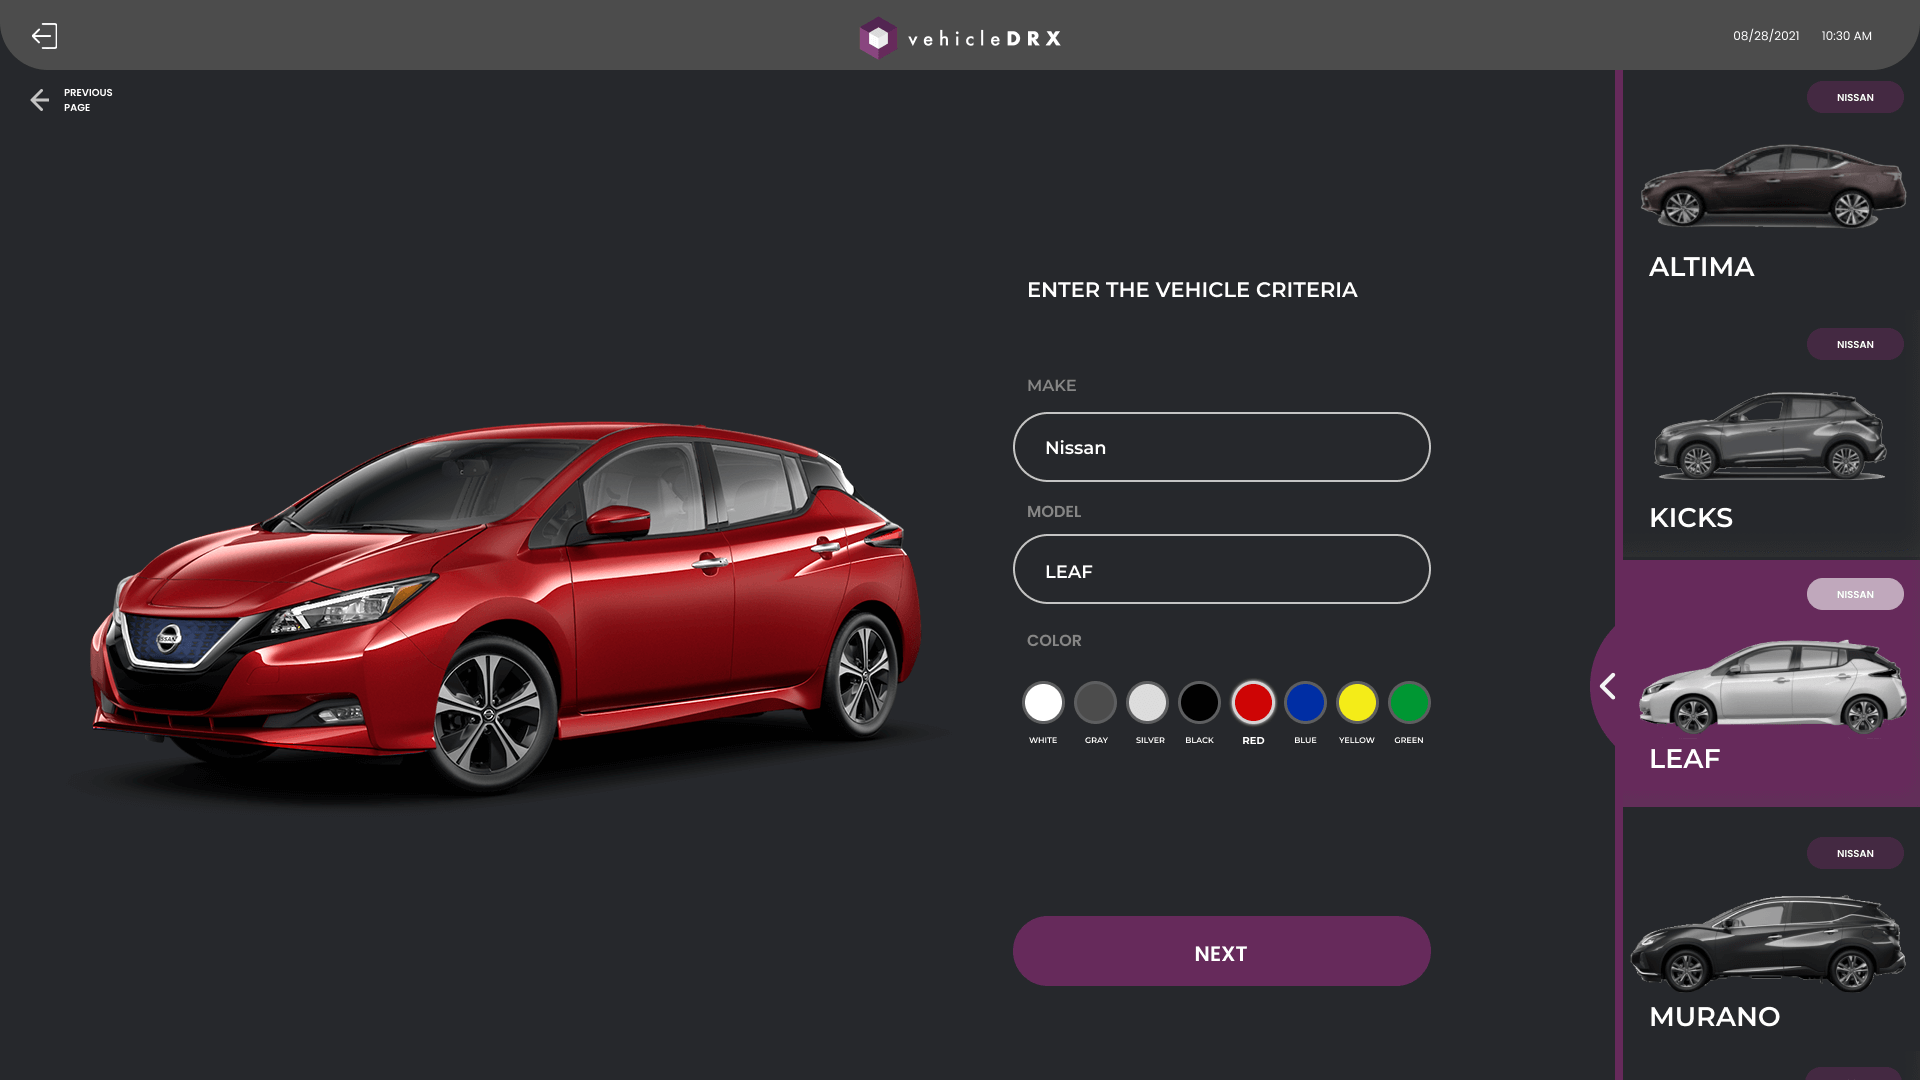Select the Red color swatch
Screen dimensions: 1920x1080
pos(1253,702)
